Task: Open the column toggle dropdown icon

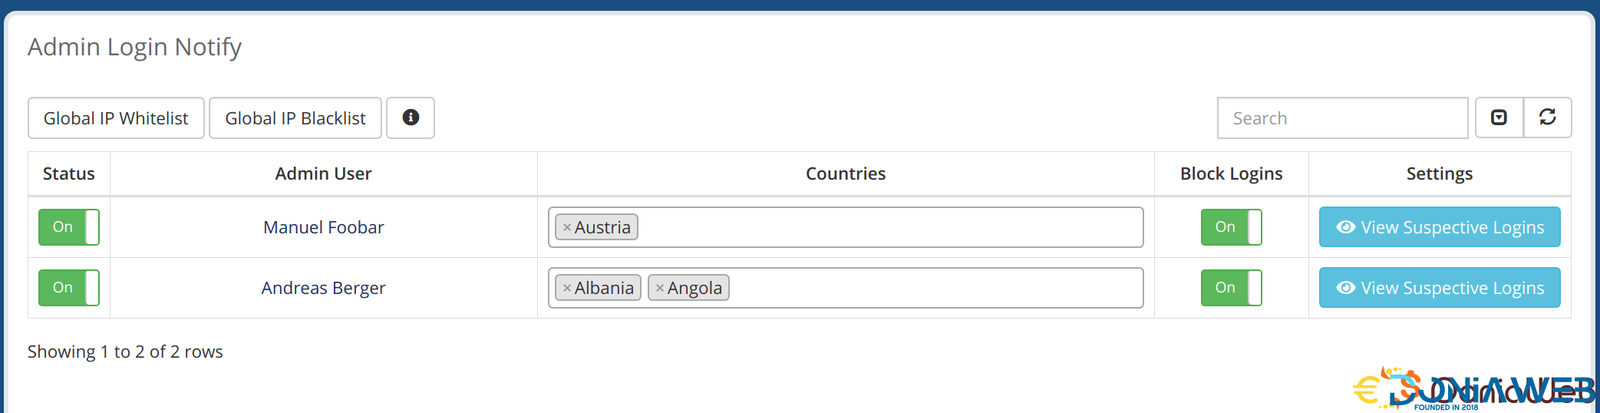Action: click(x=1499, y=118)
